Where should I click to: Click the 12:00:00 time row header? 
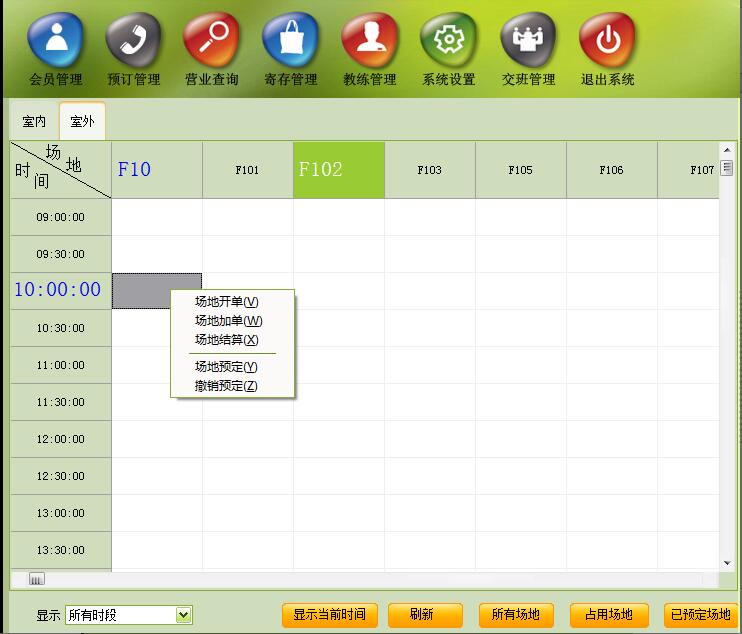(x=61, y=439)
